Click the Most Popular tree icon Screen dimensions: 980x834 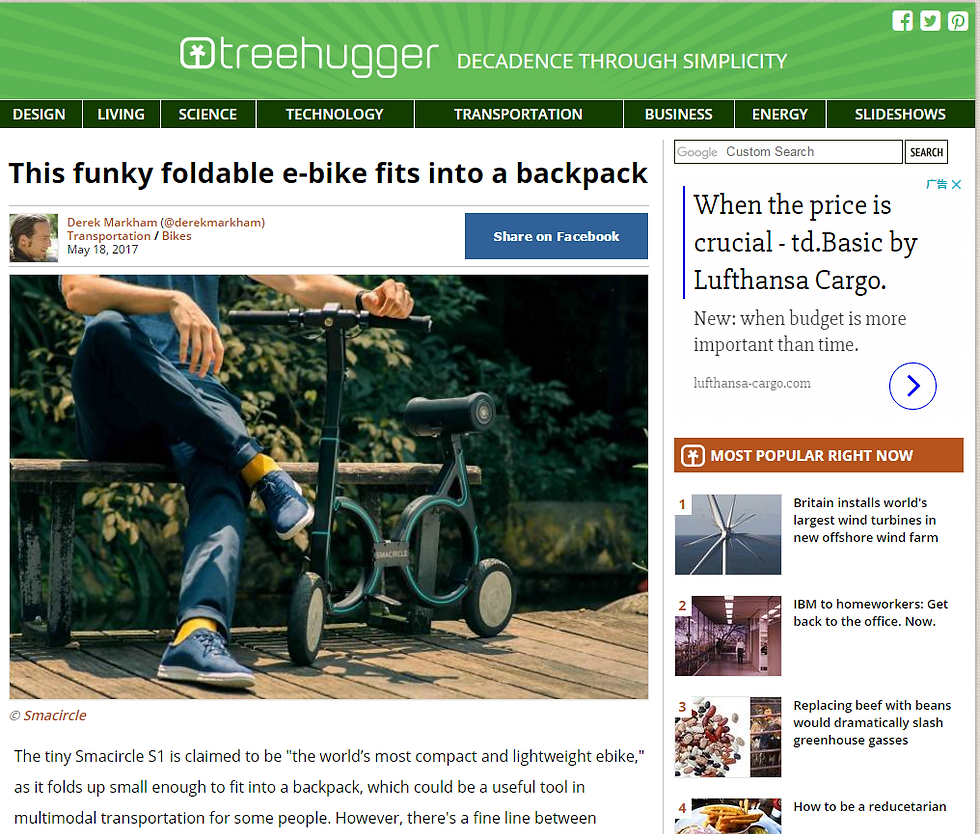coord(692,456)
